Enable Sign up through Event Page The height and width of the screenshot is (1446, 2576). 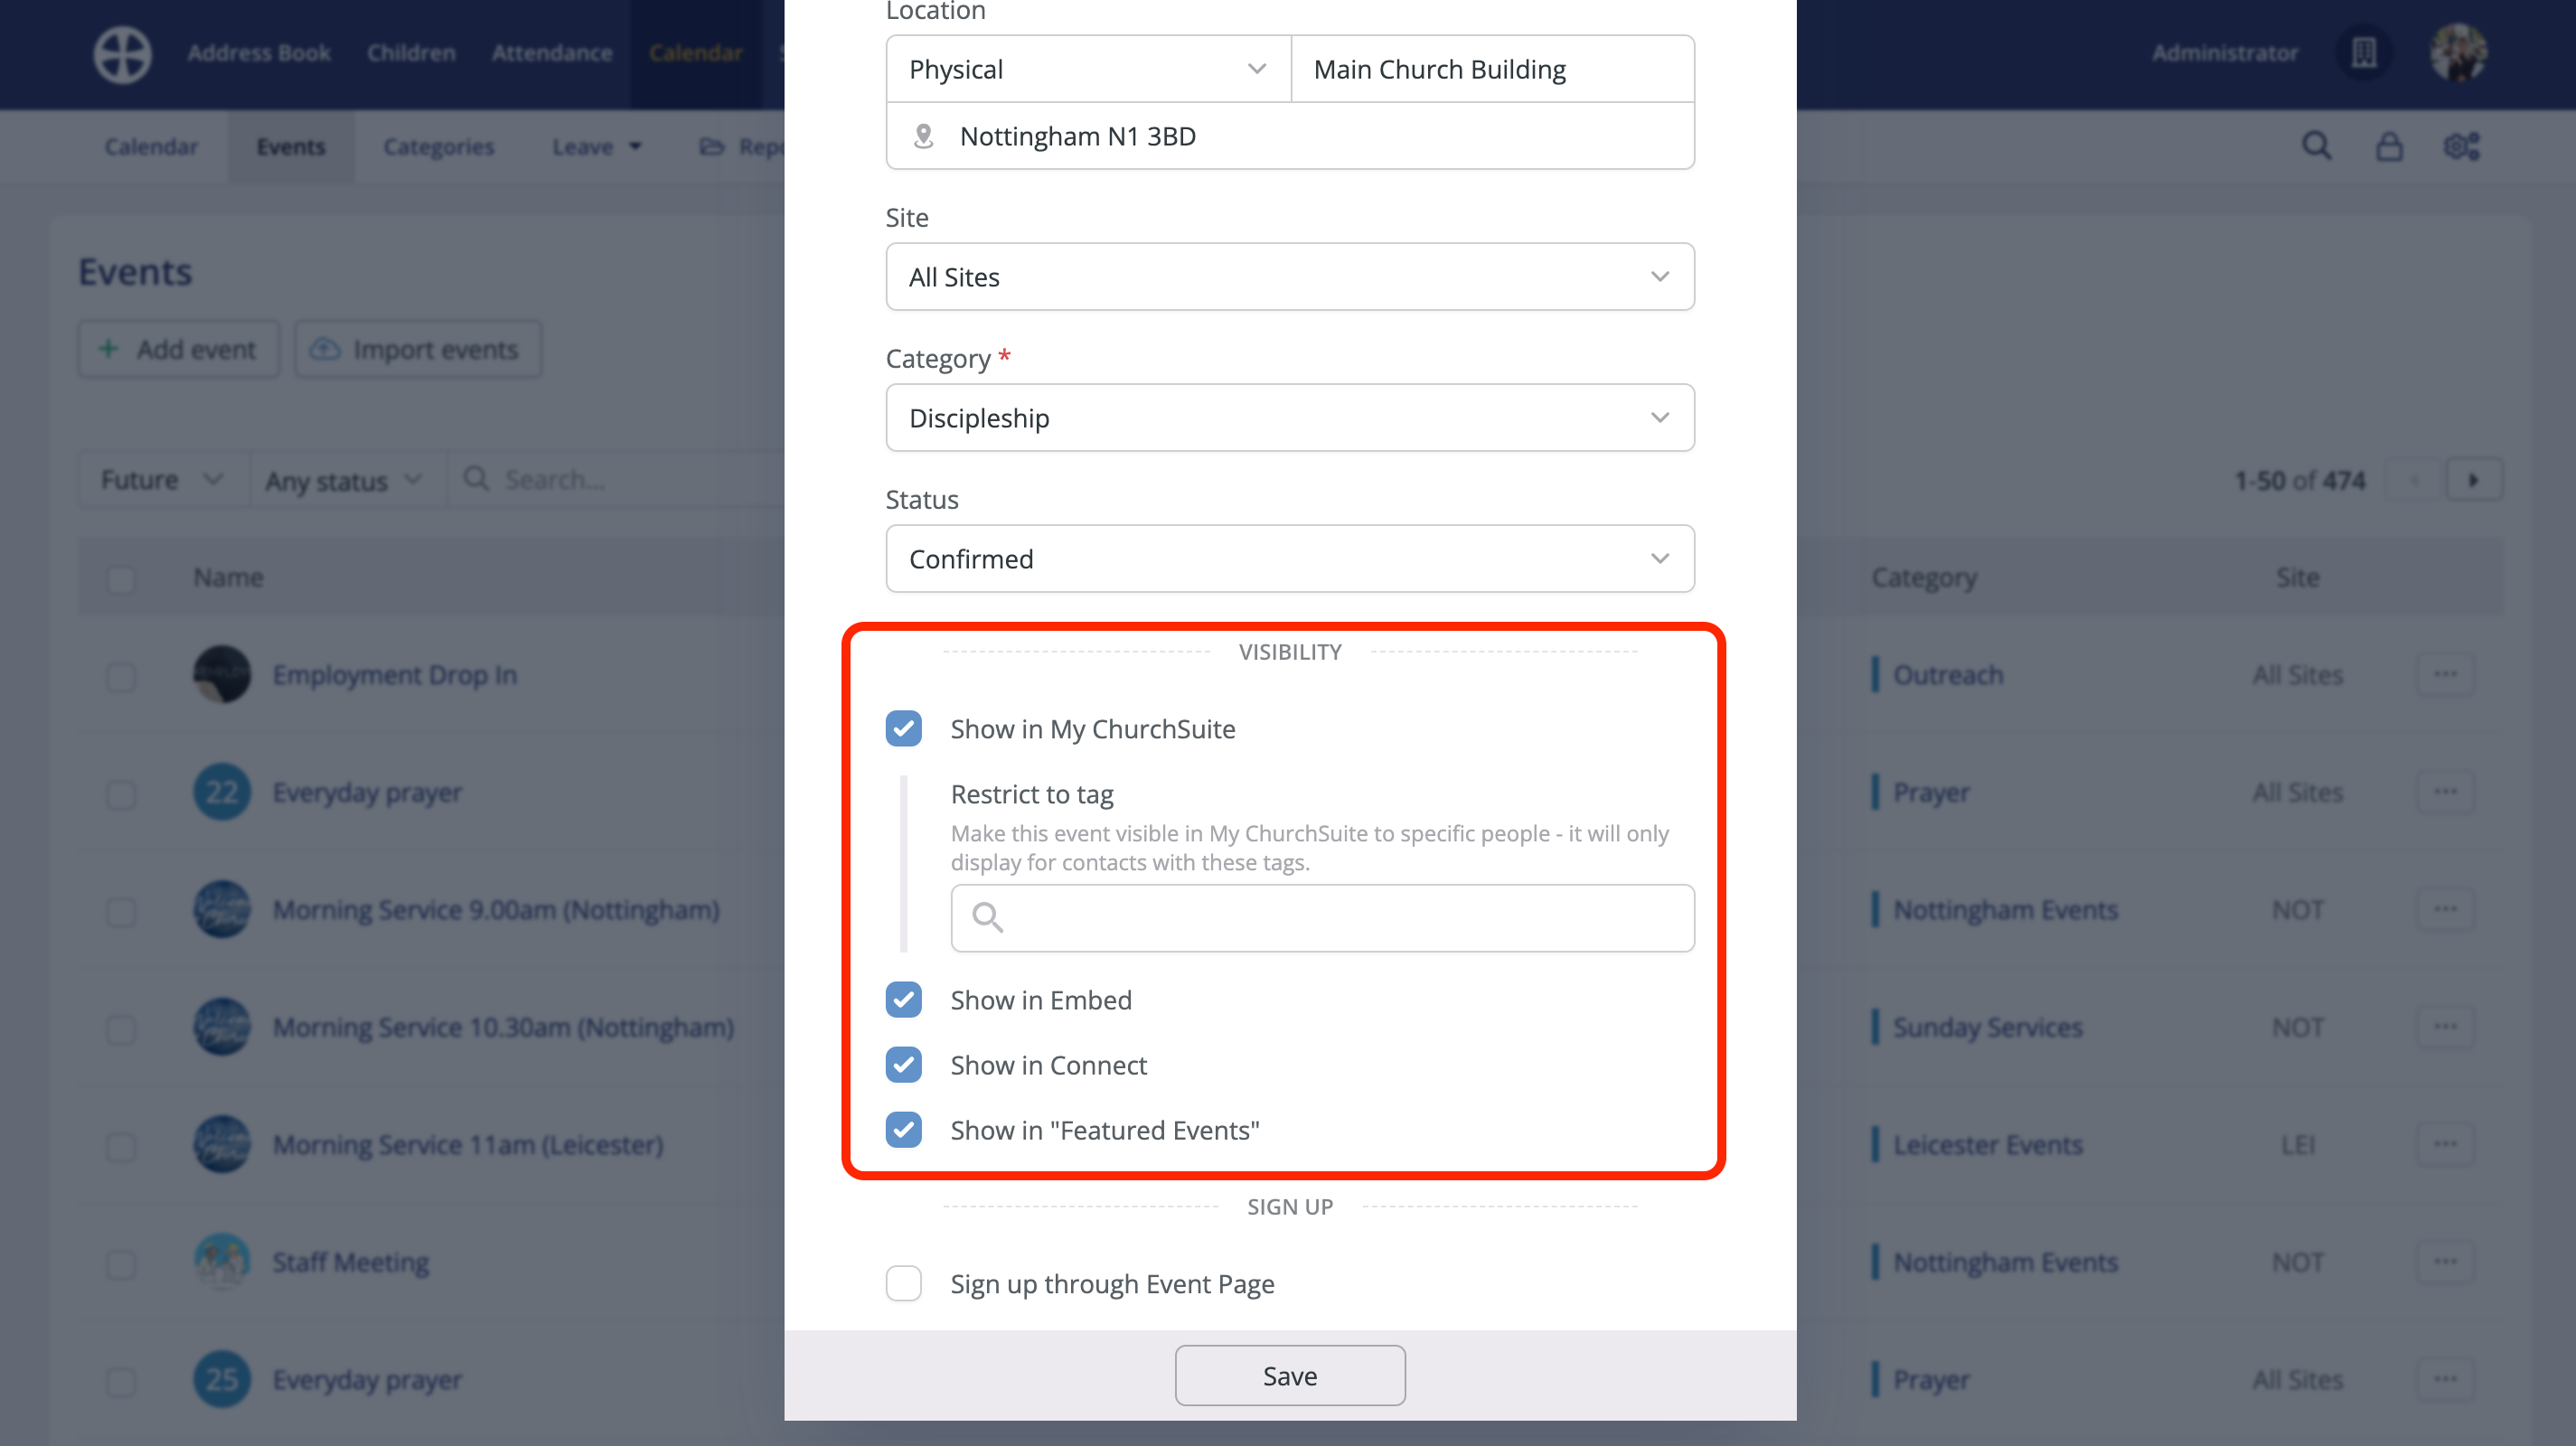click(x=903, y=1283)
